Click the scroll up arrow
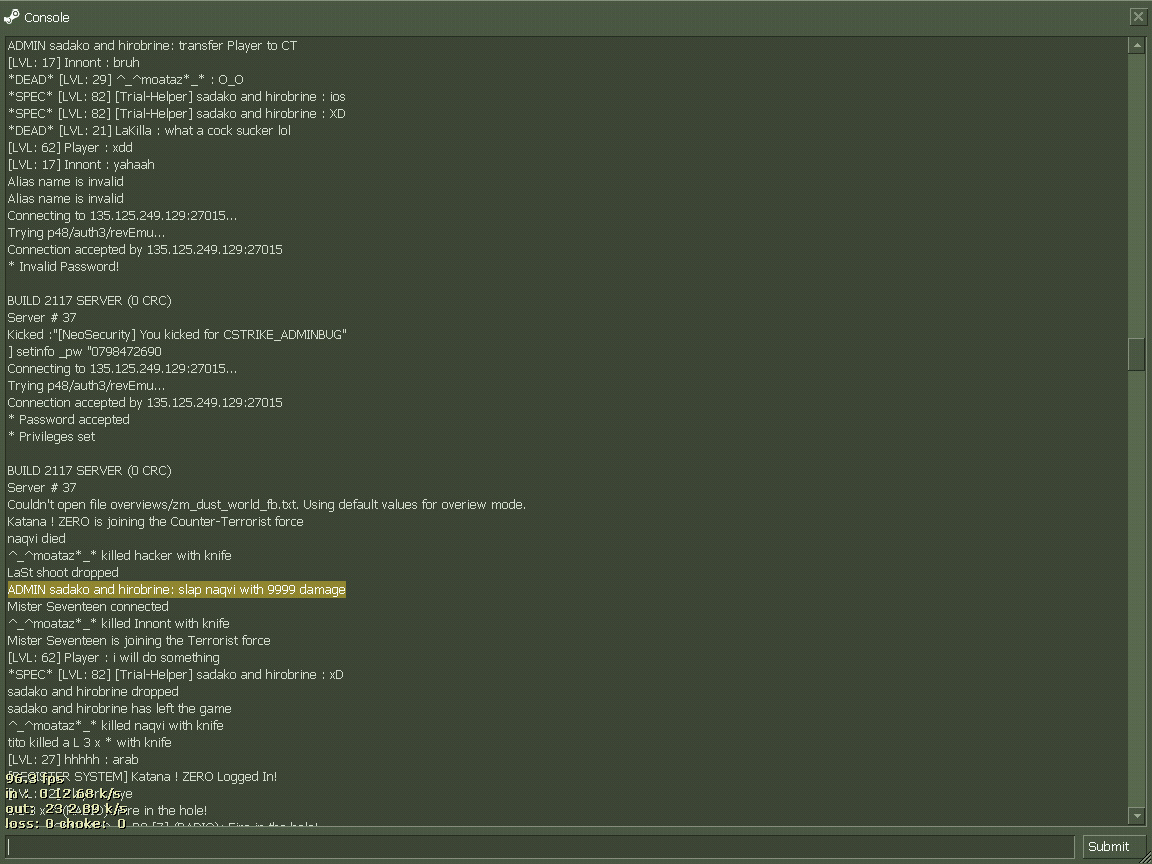 tap(1136, 45)
